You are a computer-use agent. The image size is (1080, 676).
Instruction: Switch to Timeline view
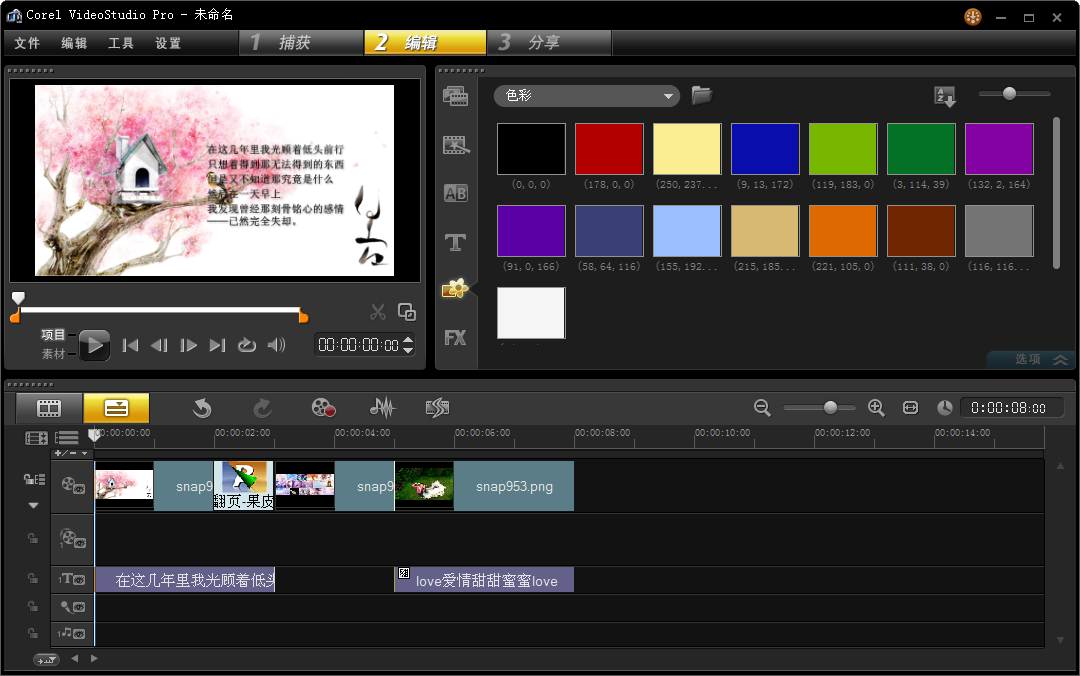116,409
